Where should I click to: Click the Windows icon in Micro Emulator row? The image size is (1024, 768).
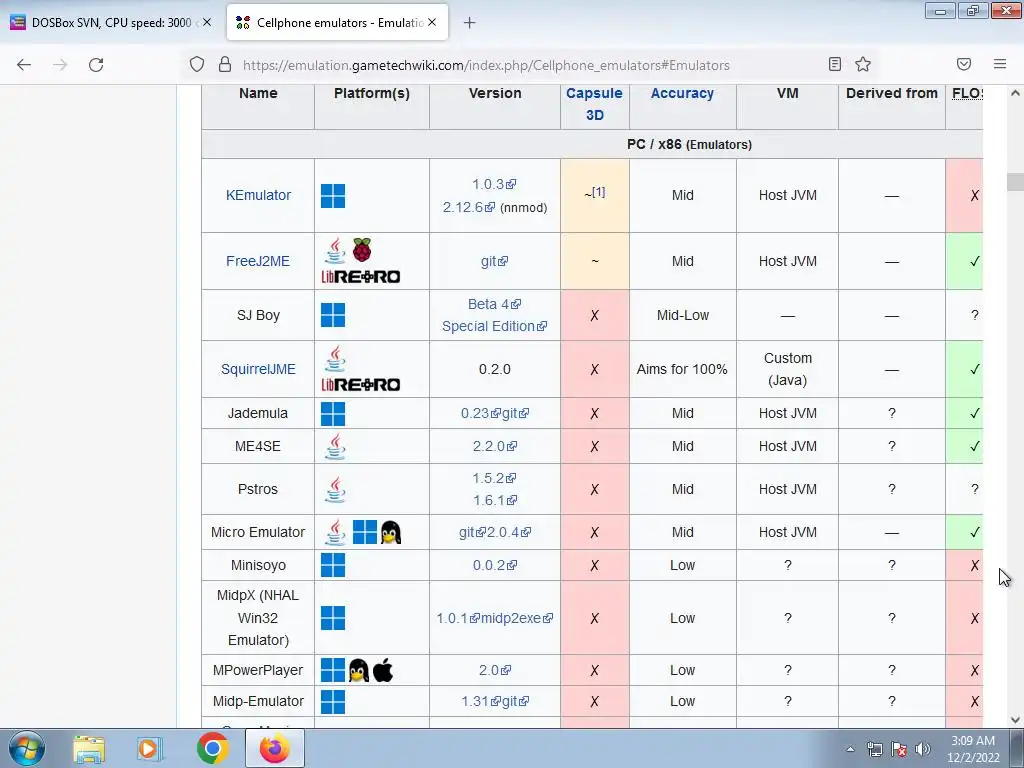coord(364,532)
